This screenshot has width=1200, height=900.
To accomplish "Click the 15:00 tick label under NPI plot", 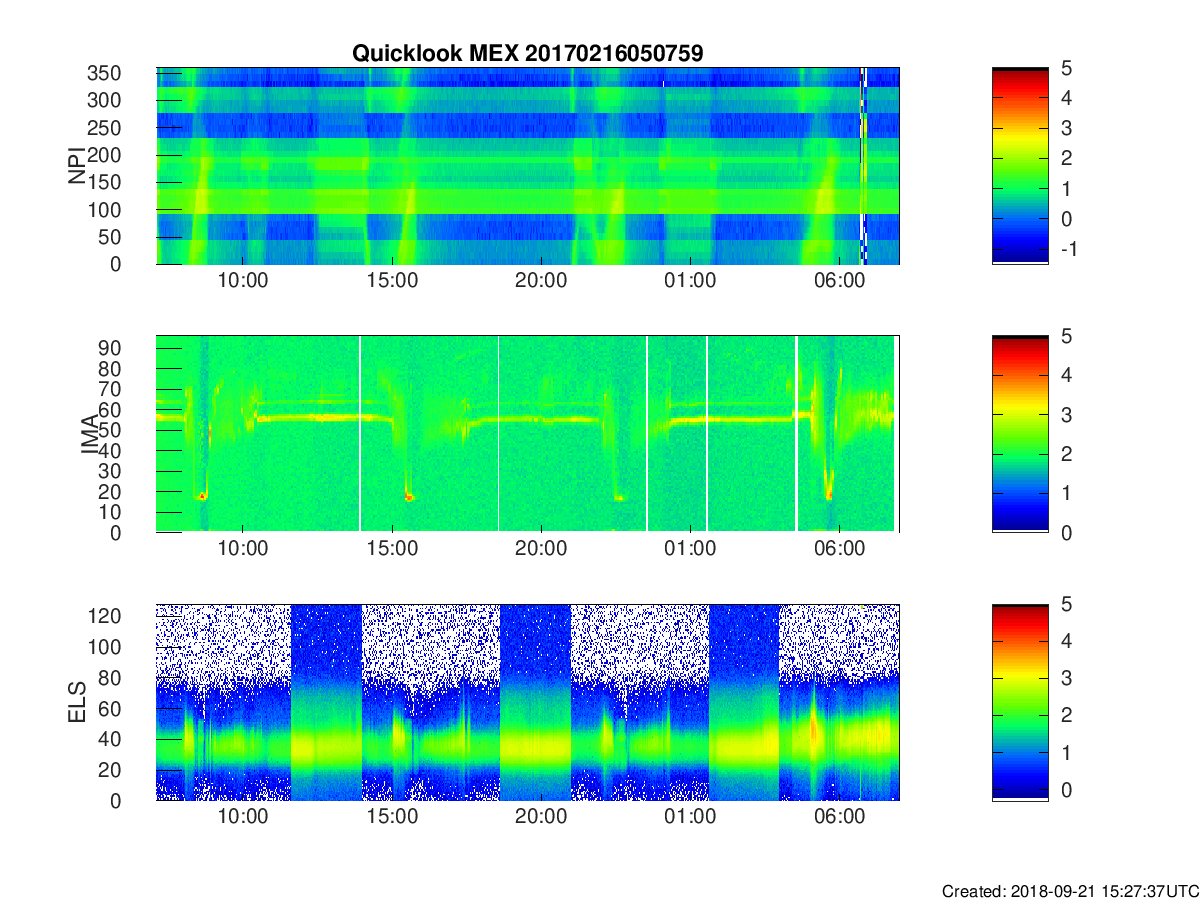I will [x=392, y=281].
